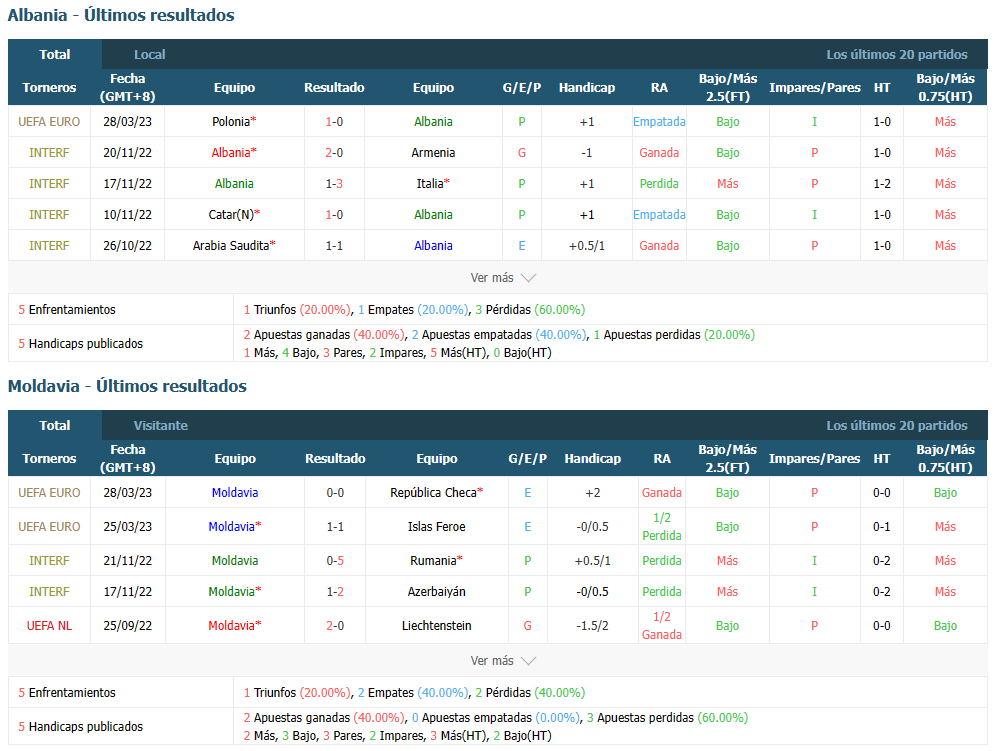Open the 1-2 result against Azerbaiyán

coord(335,592)
